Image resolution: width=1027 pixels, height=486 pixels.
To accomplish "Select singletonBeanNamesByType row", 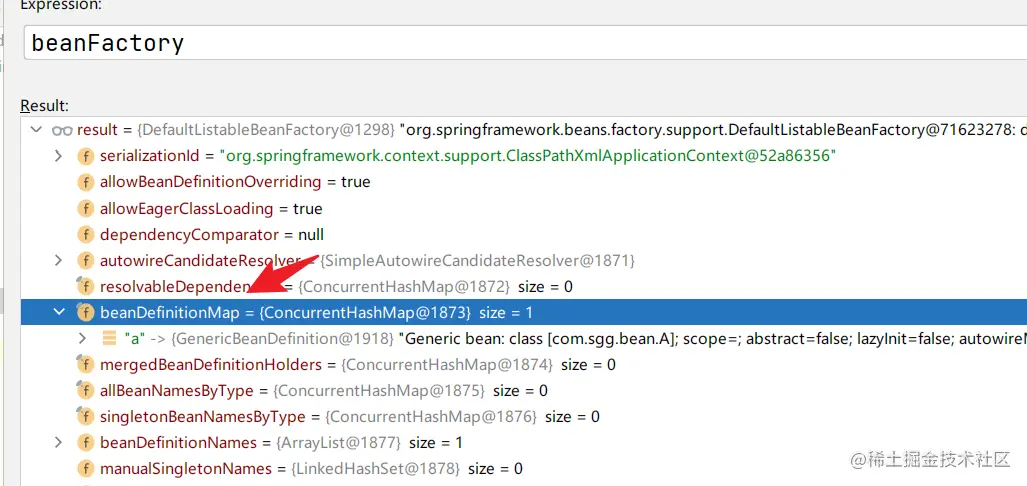I will (x=350, y=417).
